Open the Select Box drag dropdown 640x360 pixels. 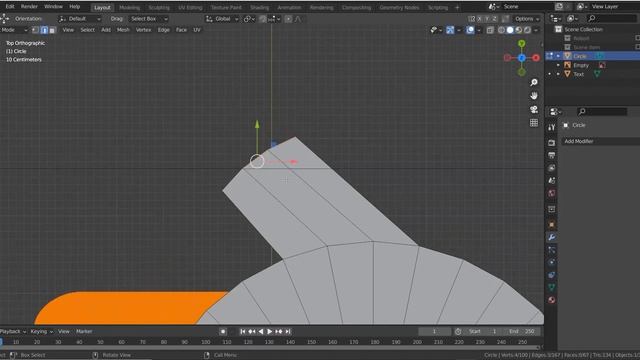point(149,19)
